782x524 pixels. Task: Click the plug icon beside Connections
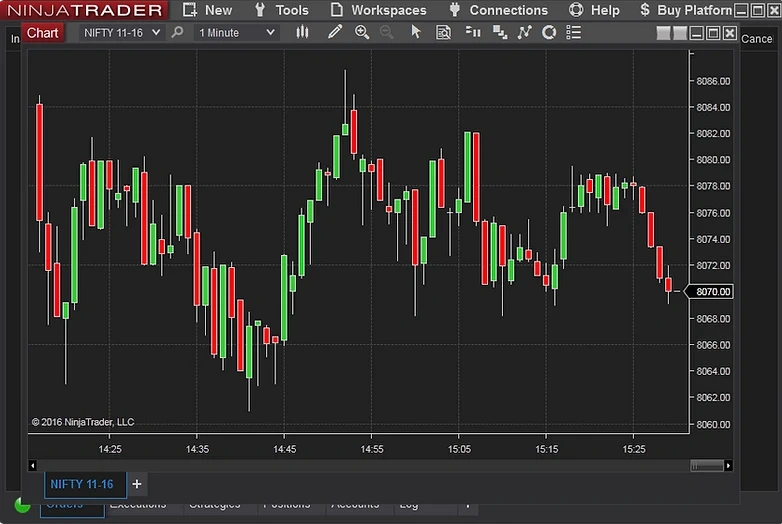pos(454,9)
